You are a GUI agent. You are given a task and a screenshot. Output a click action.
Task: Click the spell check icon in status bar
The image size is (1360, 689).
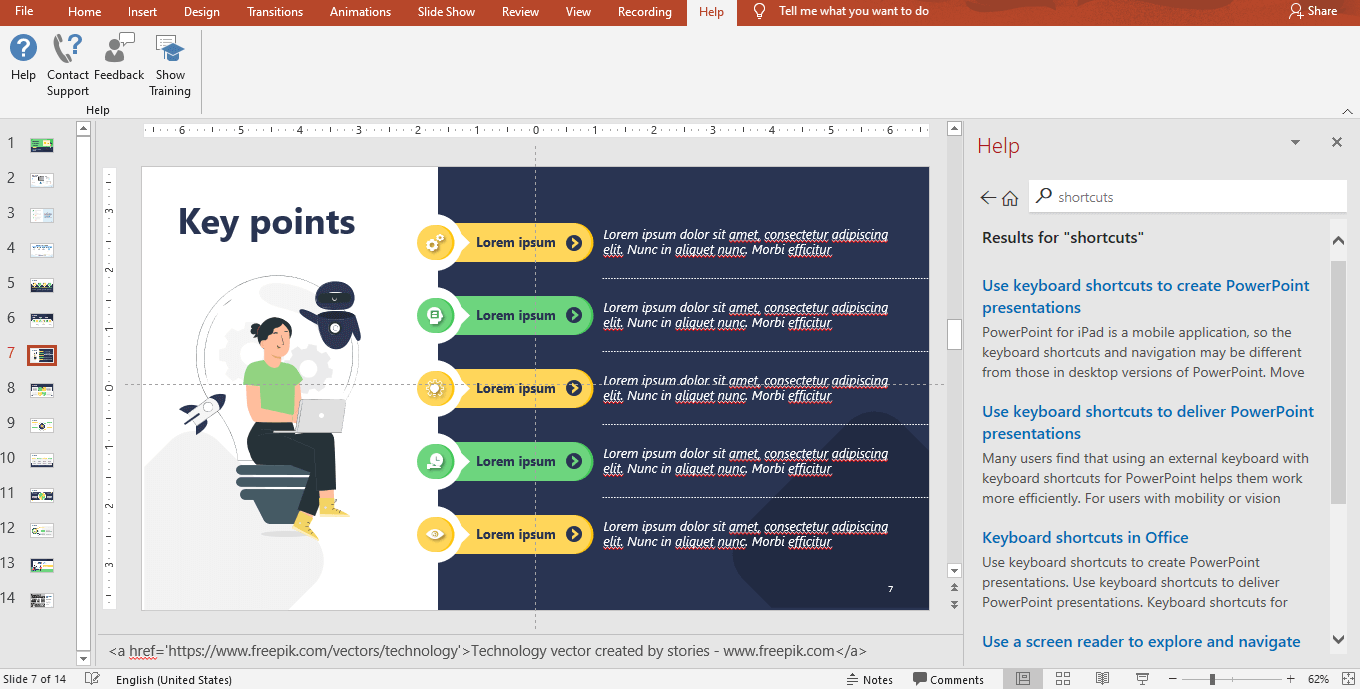(92, 679)
